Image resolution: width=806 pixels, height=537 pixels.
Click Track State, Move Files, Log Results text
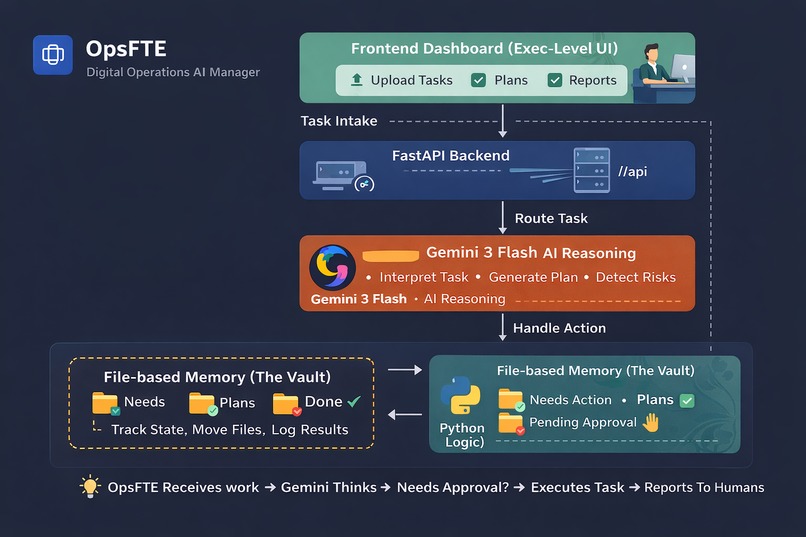coord(230,430)
